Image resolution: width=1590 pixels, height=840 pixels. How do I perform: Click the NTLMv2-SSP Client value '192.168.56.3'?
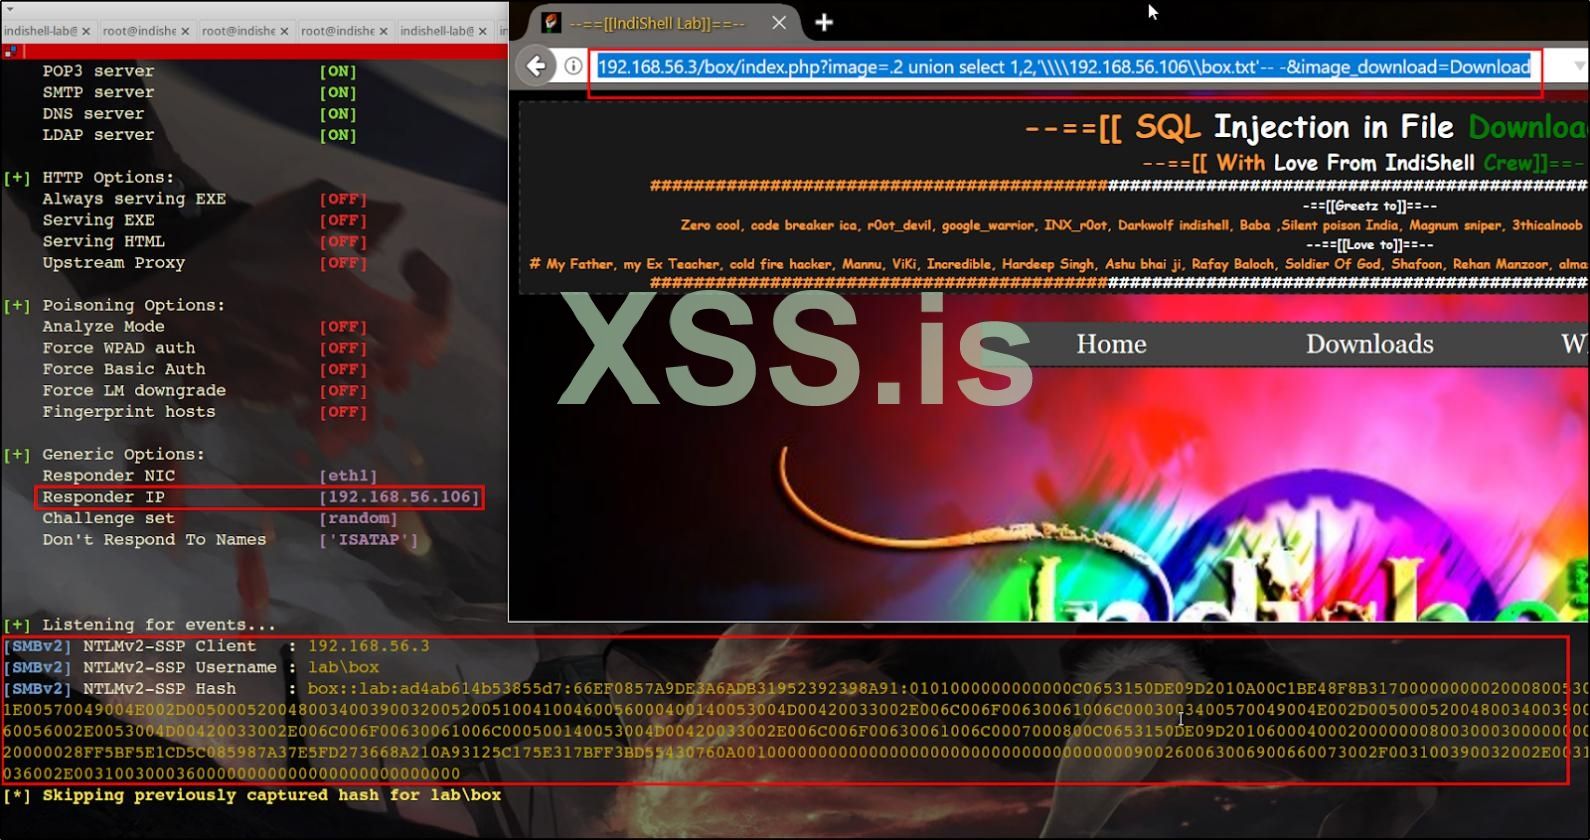369,647
